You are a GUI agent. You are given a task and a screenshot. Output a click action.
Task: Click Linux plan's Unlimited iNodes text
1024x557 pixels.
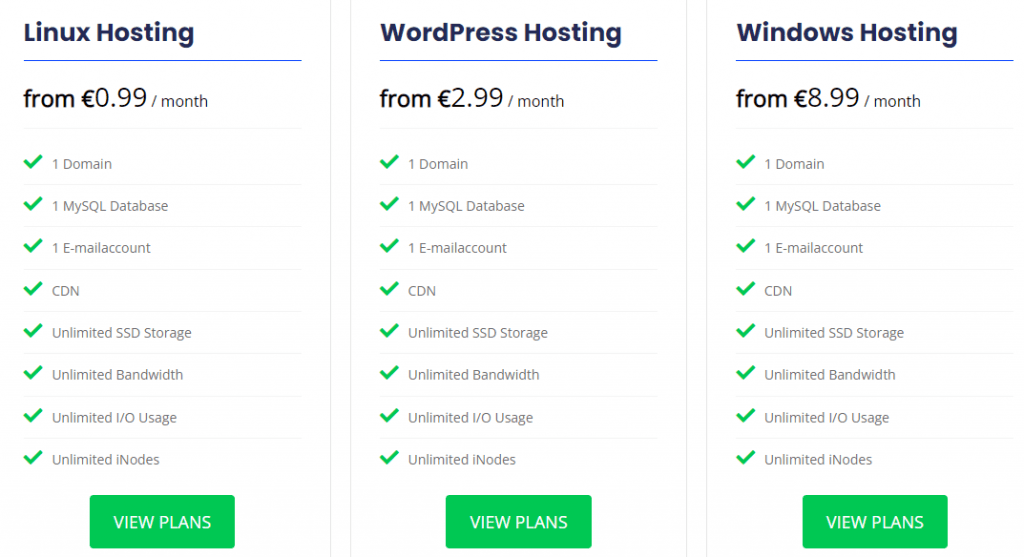click(106, 460)
